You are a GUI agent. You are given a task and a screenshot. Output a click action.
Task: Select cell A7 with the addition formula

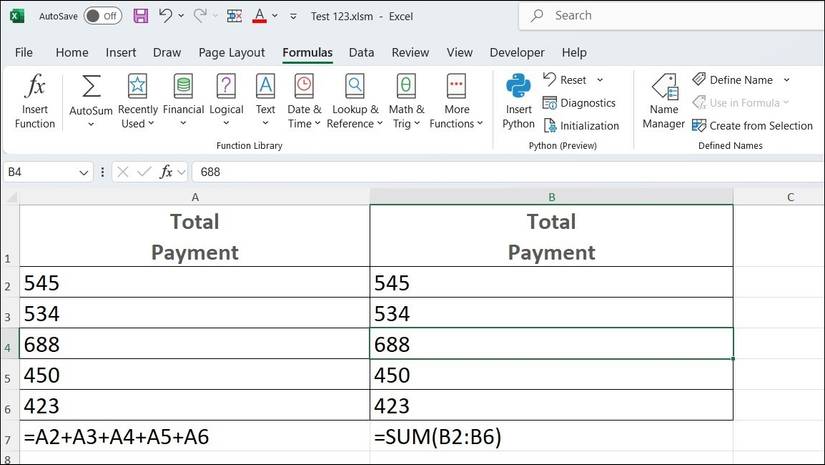click(x=194, y=436)
